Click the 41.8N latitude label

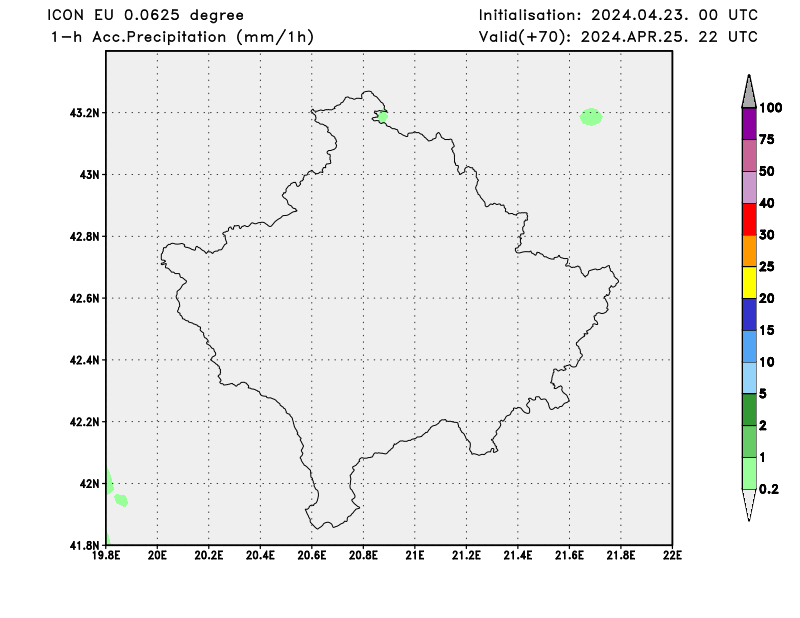(x=84, y=545)
